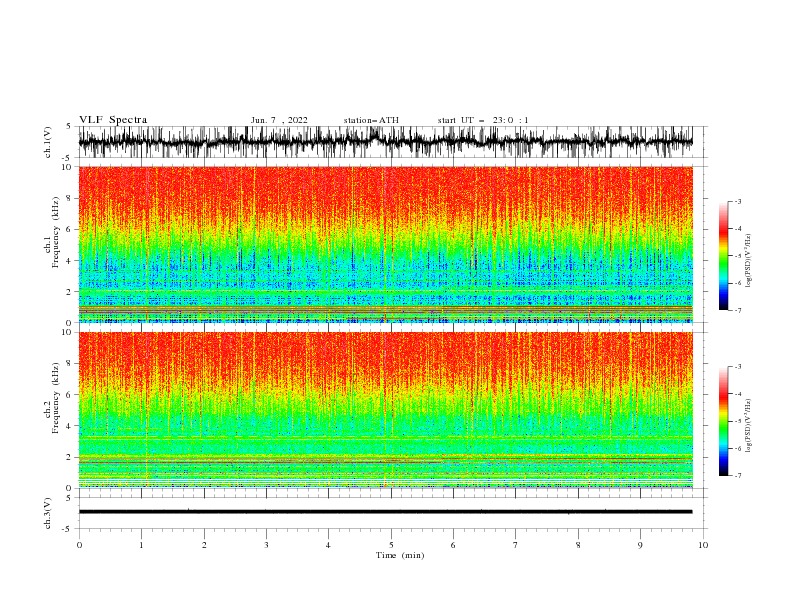
Task: Click the "8" tick on the time axis
Action: pos(578,545)
